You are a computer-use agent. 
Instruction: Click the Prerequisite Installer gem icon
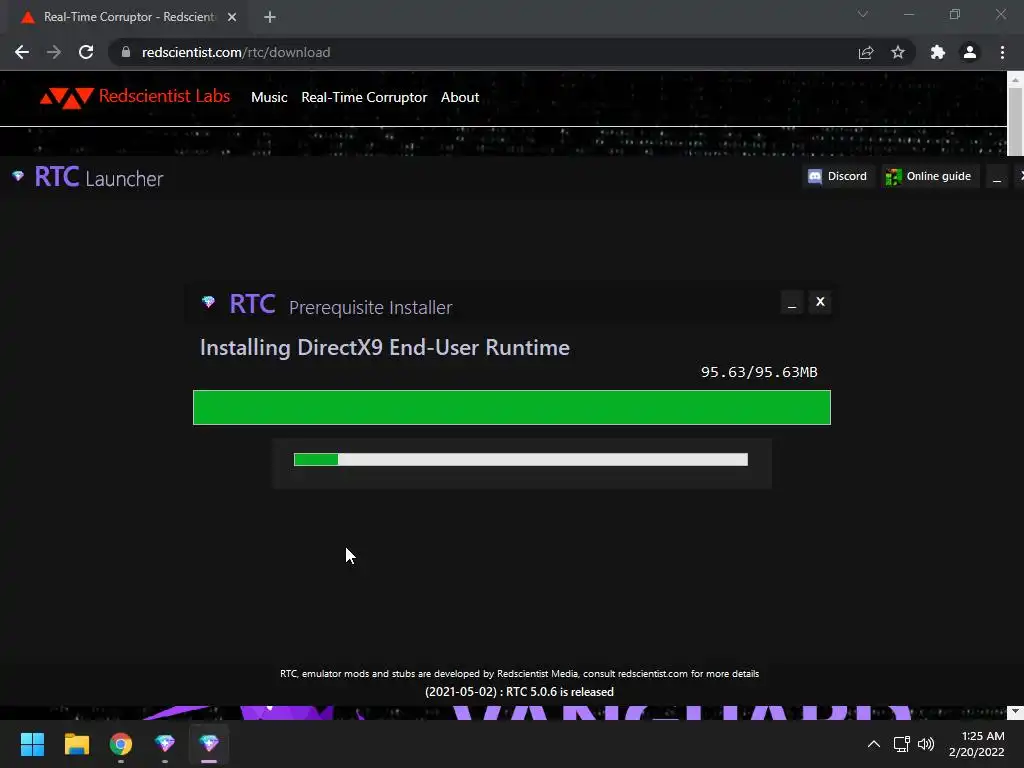[208, 302]
